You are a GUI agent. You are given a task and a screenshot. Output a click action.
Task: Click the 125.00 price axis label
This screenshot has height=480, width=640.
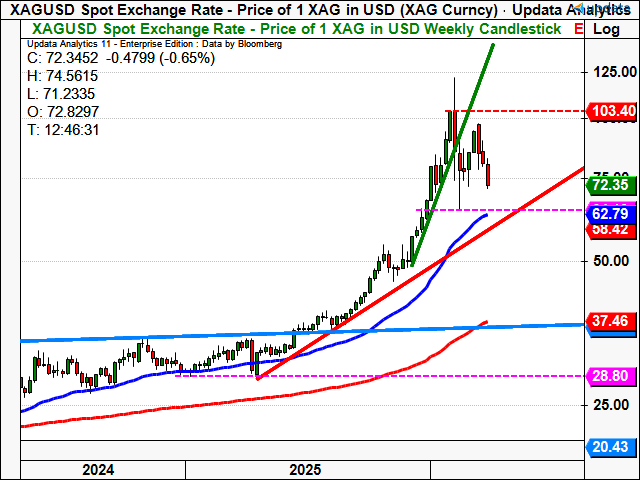(x=611, y=72)
